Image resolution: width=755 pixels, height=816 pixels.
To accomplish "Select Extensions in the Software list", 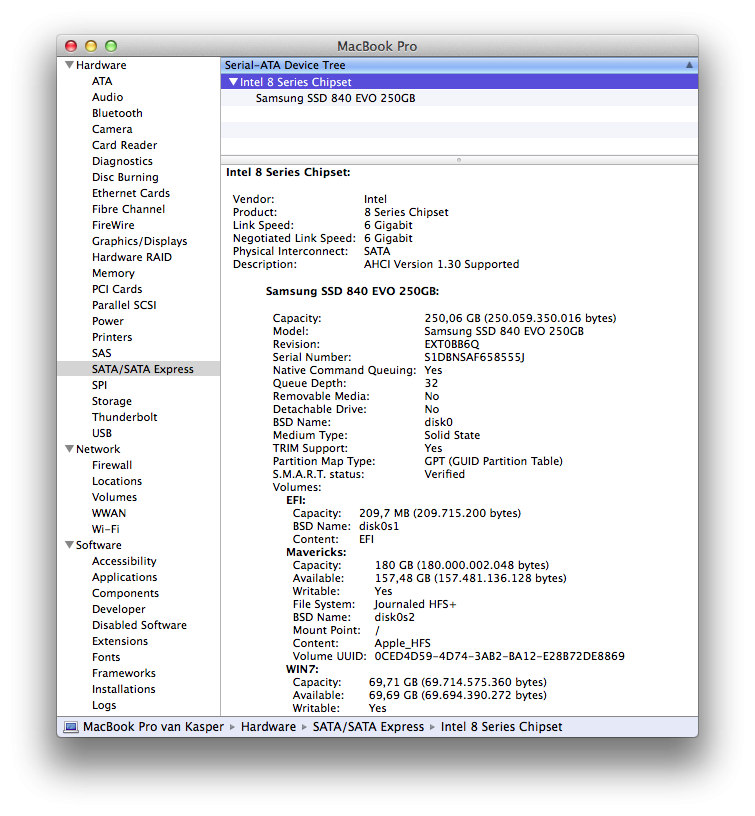I will 120,641.
